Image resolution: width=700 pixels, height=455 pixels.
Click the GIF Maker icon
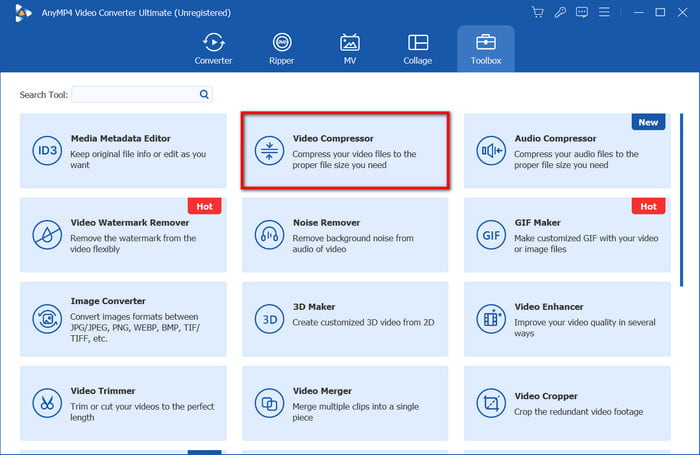pyautogui.click(x=491, y=235)
